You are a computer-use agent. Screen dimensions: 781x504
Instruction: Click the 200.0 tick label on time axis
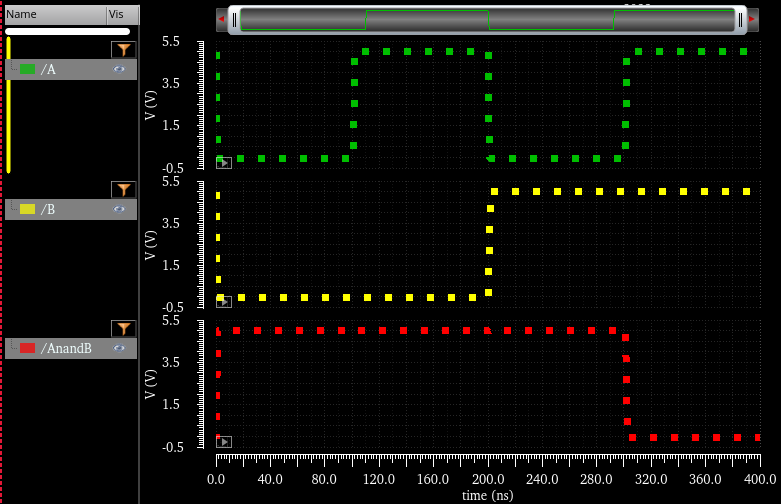pos(488,479)
